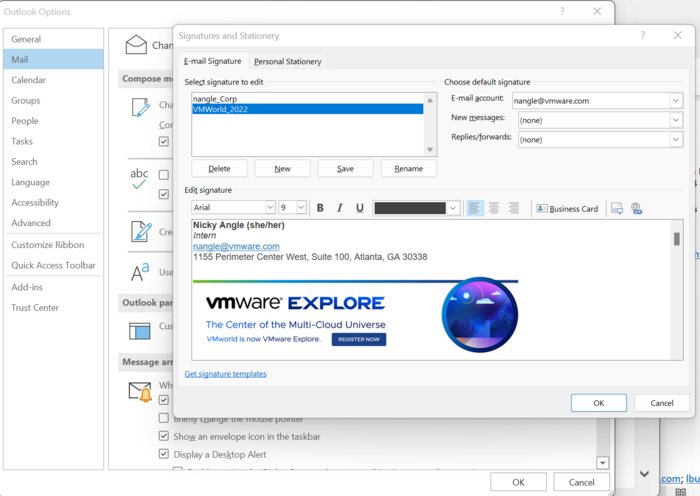Screen dimensions: 700x496
Task: Expand the New messages signature dropdown
Action: pos(676,119)
